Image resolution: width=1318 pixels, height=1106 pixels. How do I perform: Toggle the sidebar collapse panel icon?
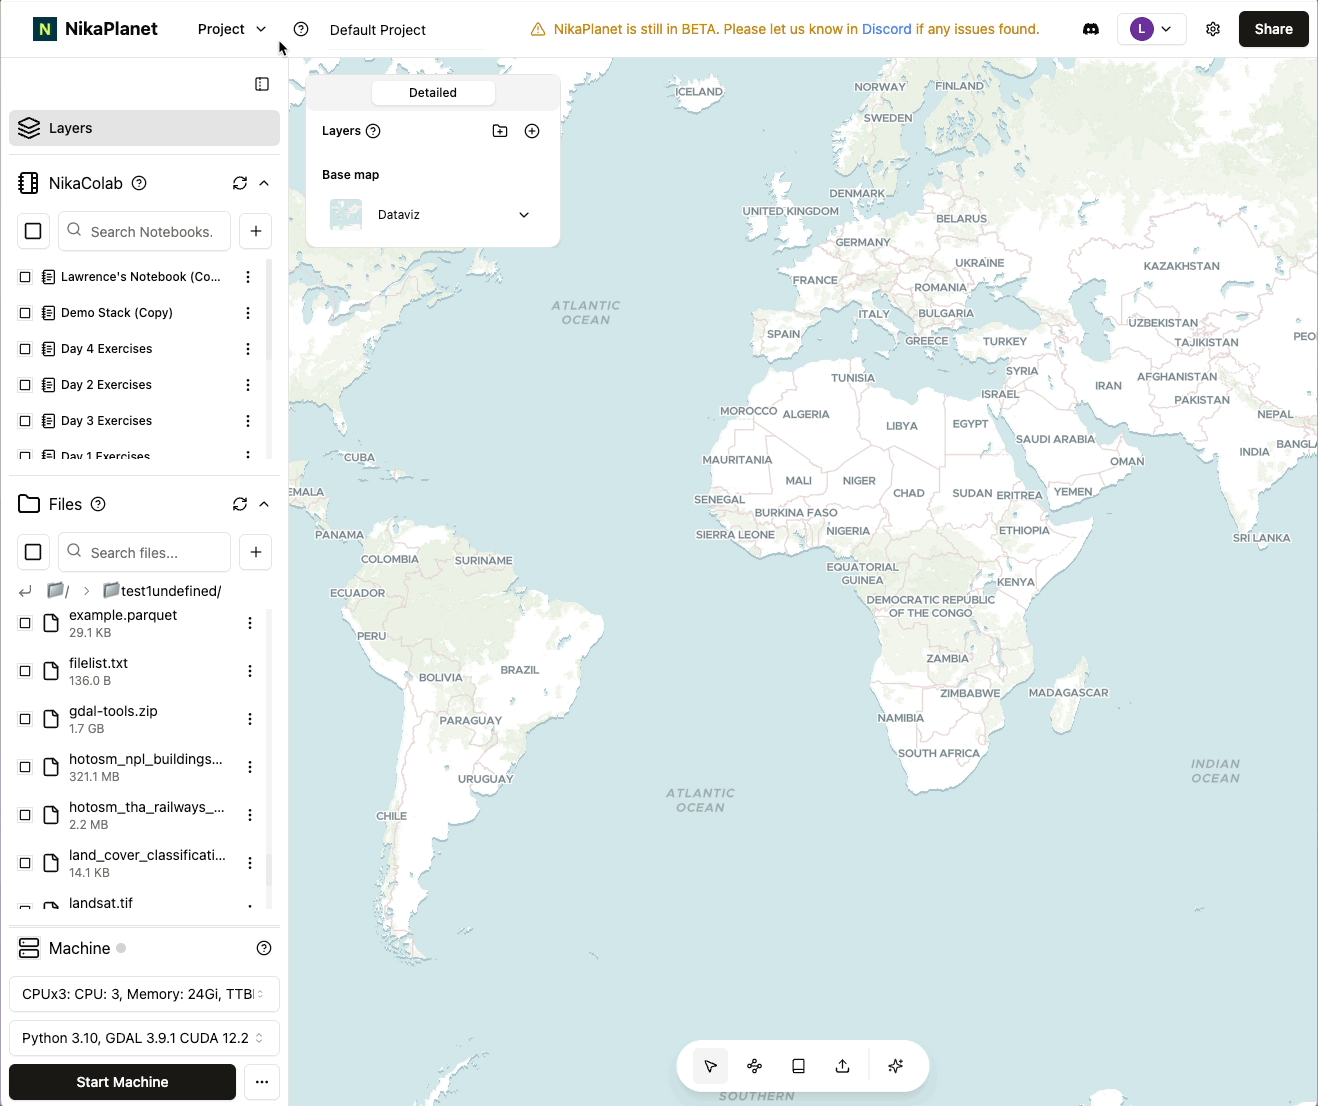(x=262, y=84)
